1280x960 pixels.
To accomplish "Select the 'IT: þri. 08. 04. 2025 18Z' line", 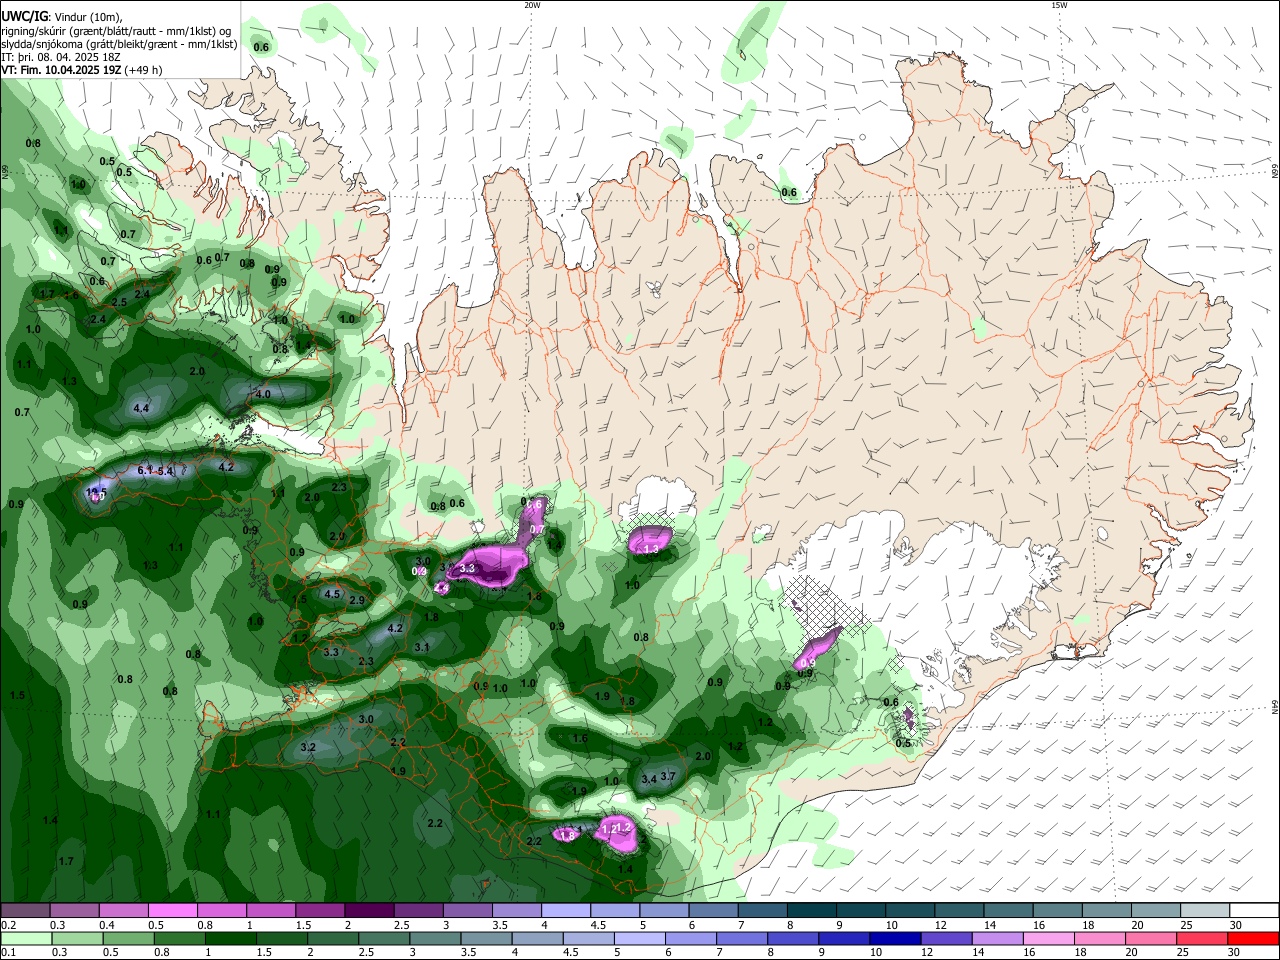I will click(61, 57).
